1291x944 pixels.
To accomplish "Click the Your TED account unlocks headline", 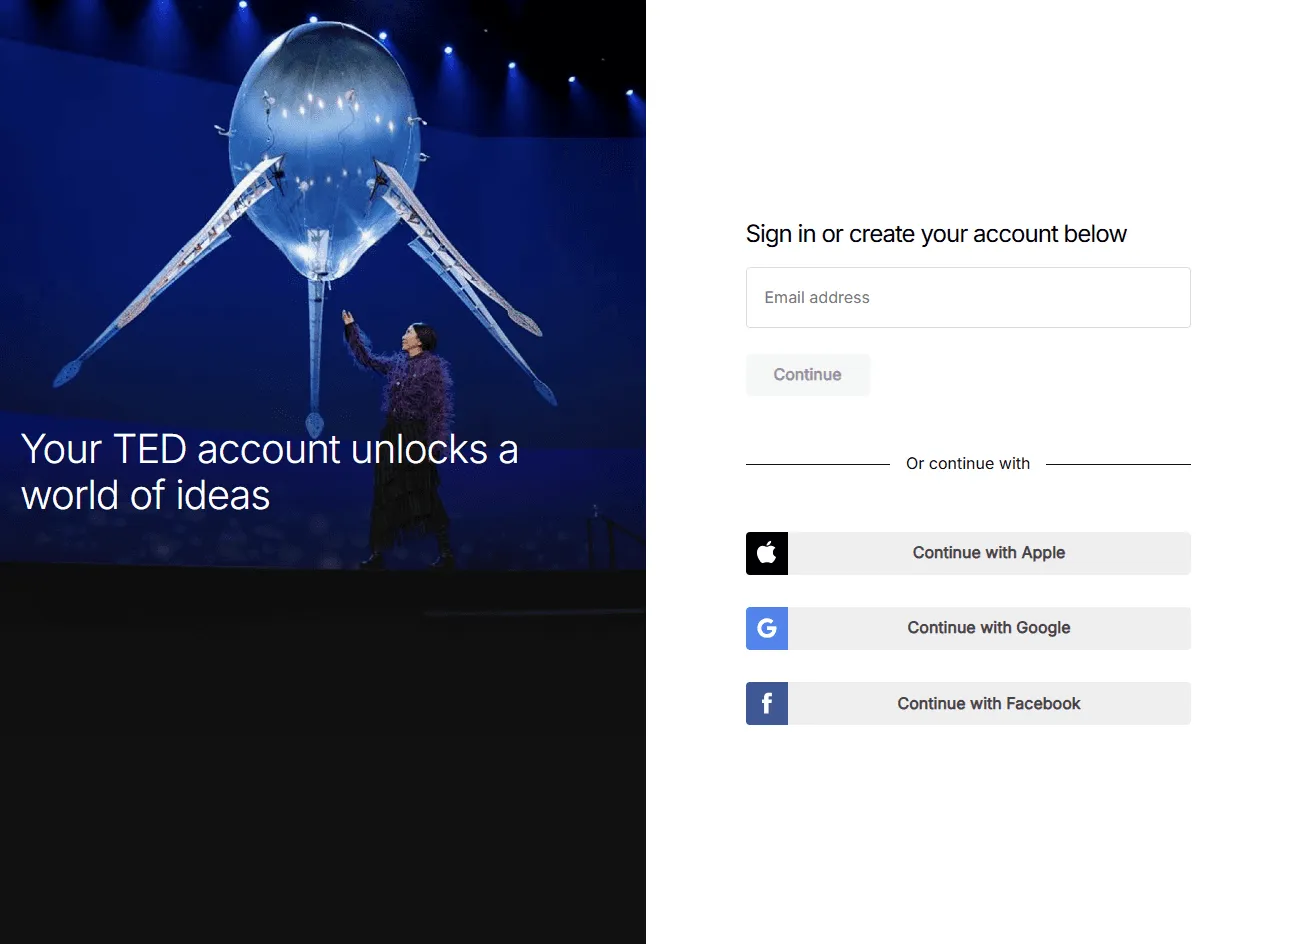I will pos(270,472).
